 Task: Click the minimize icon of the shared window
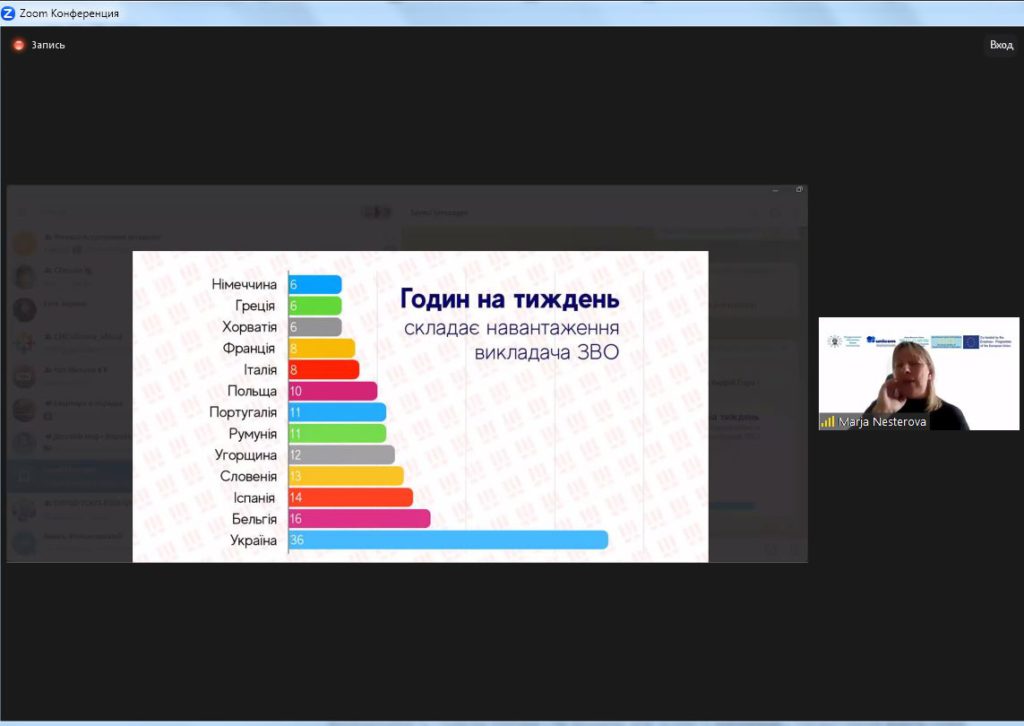pyautogui.click(x=773, y=190)
